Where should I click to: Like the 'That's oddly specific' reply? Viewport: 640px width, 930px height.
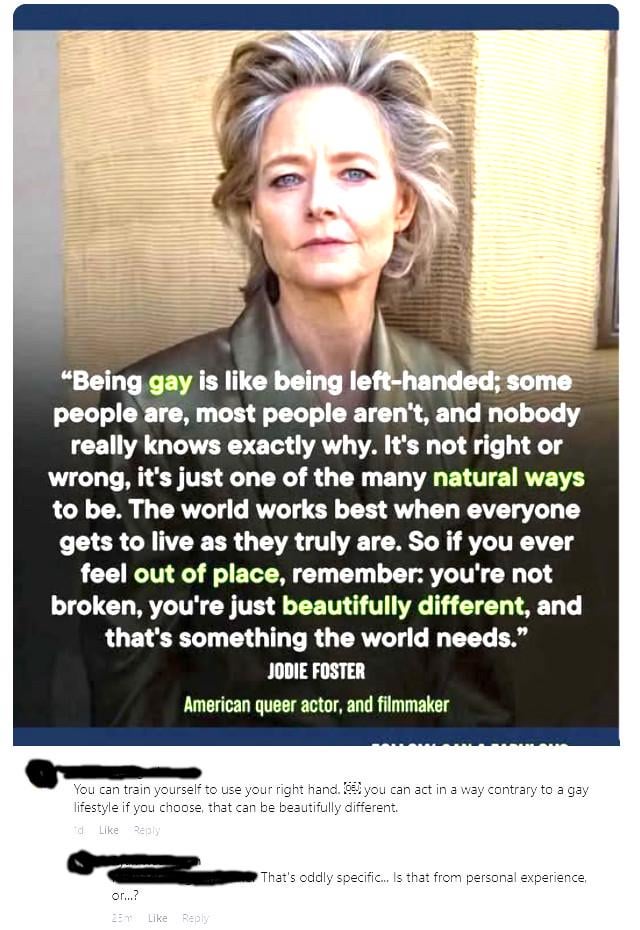point(157,918)
